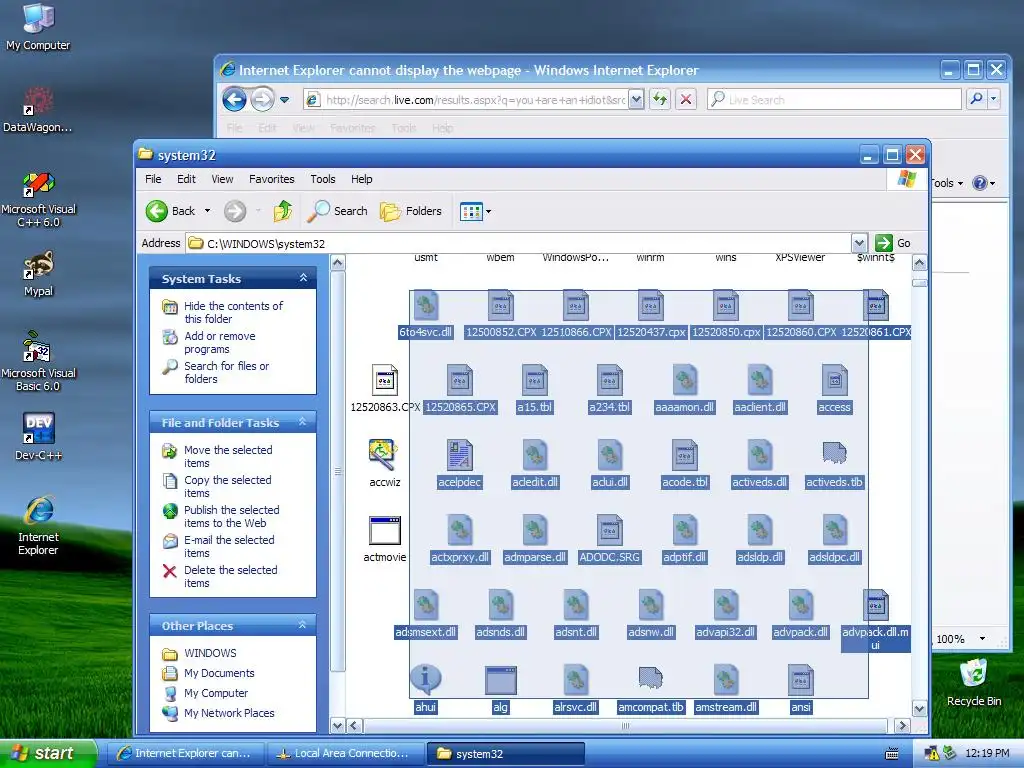
Task: Open the View menu
Action: coord(222,179)
